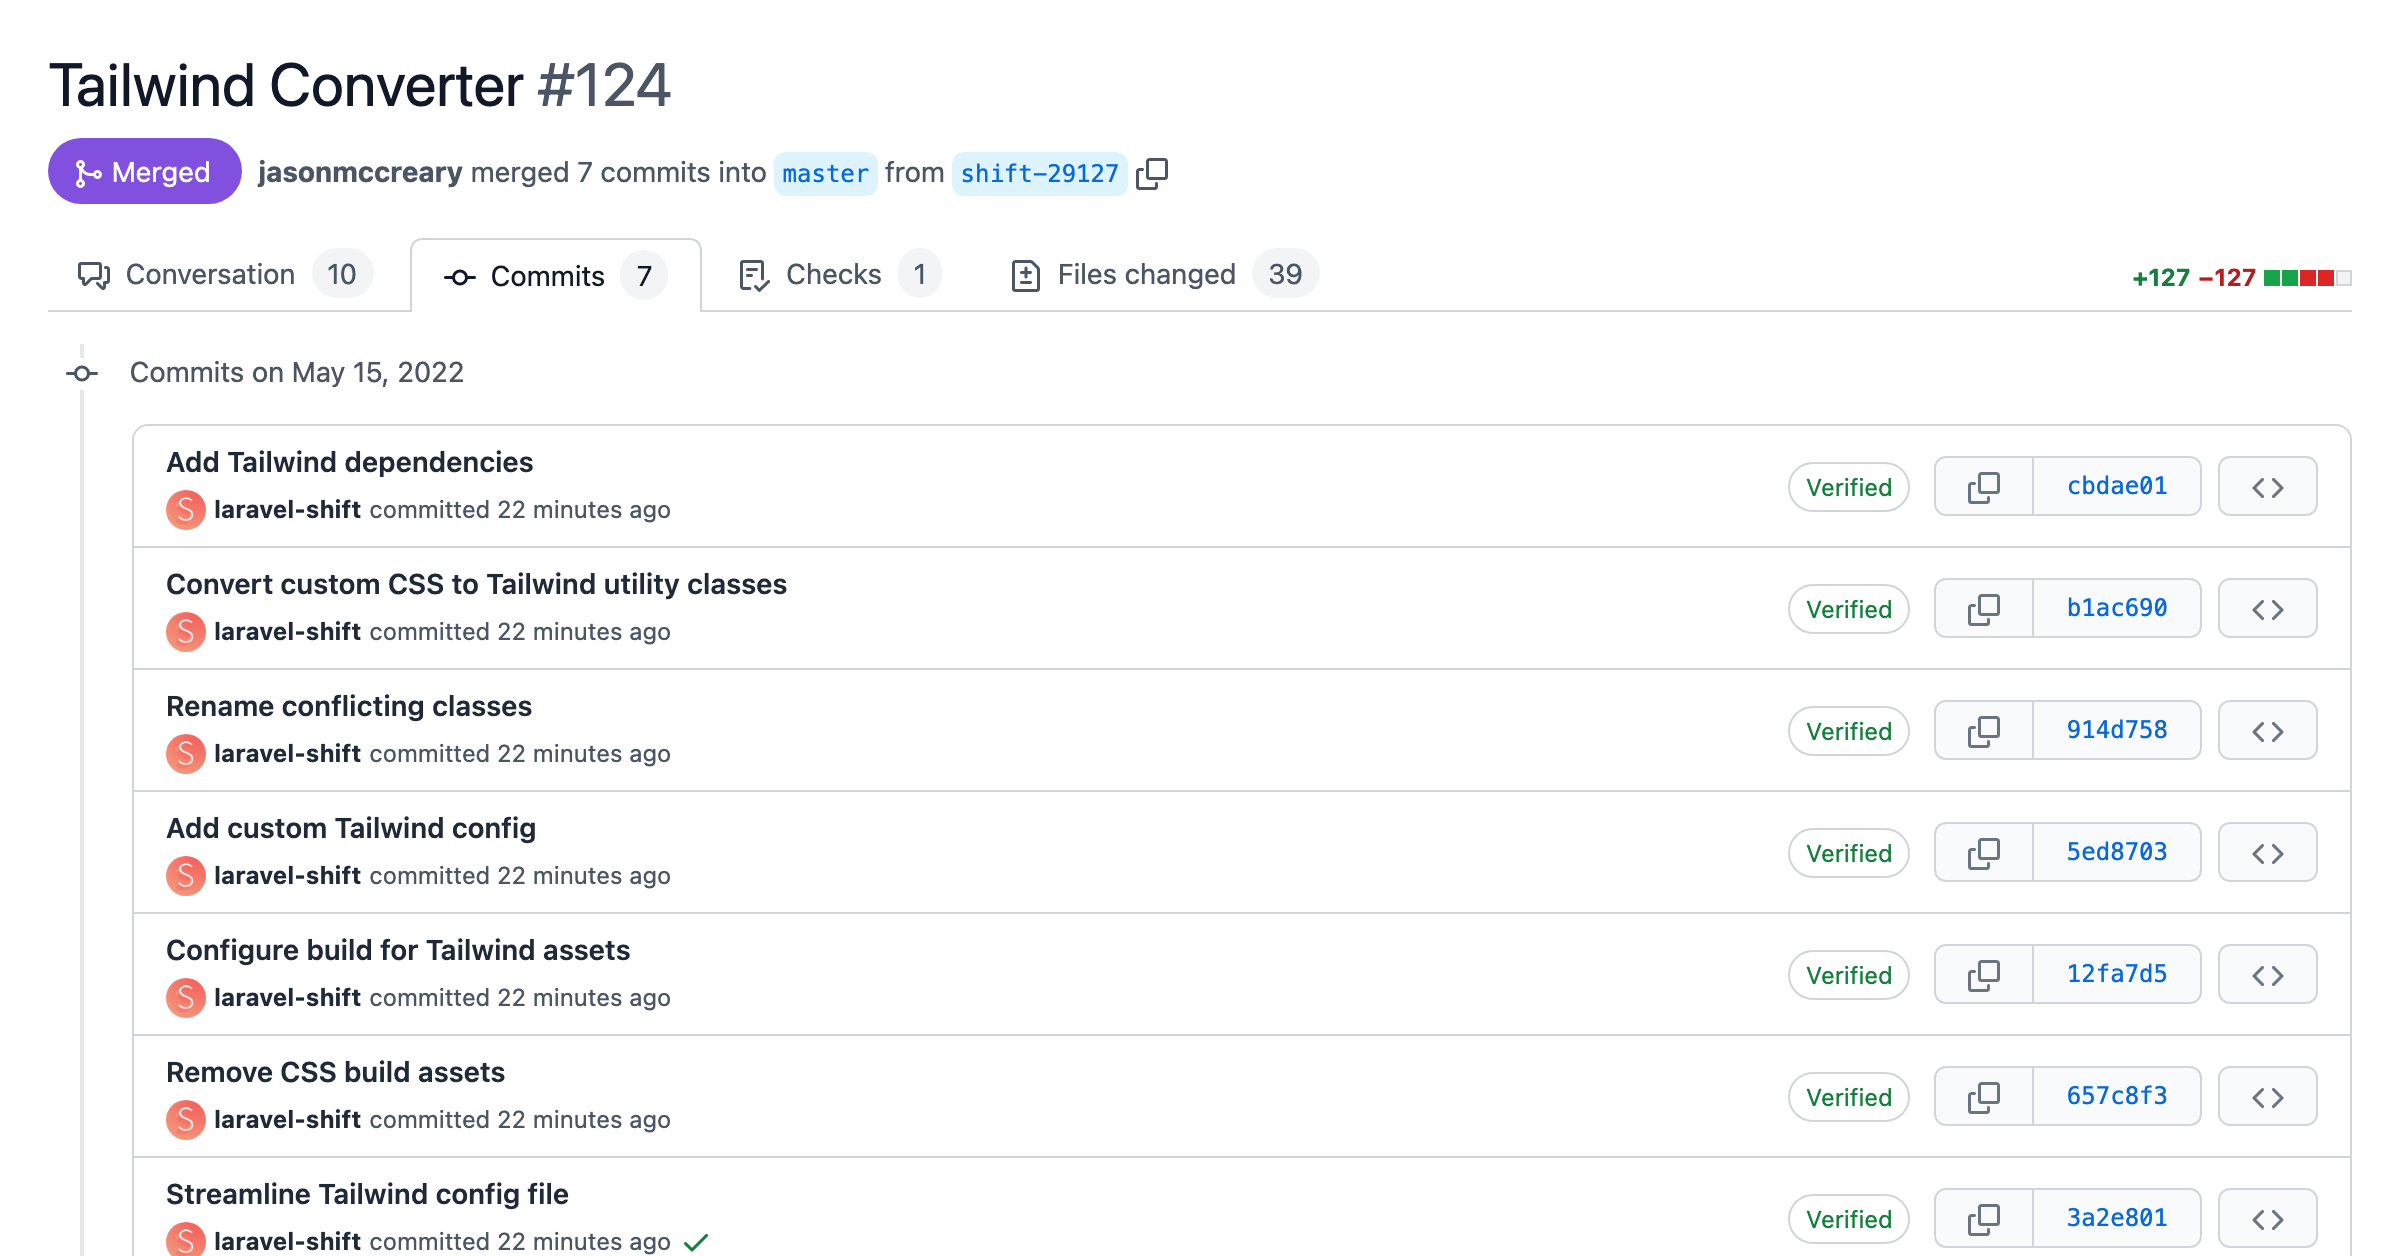Screen dimensions: 2400x1256
Task: Copy full SHA for commit 5ed8703
Action: (x=1984, y=853)
